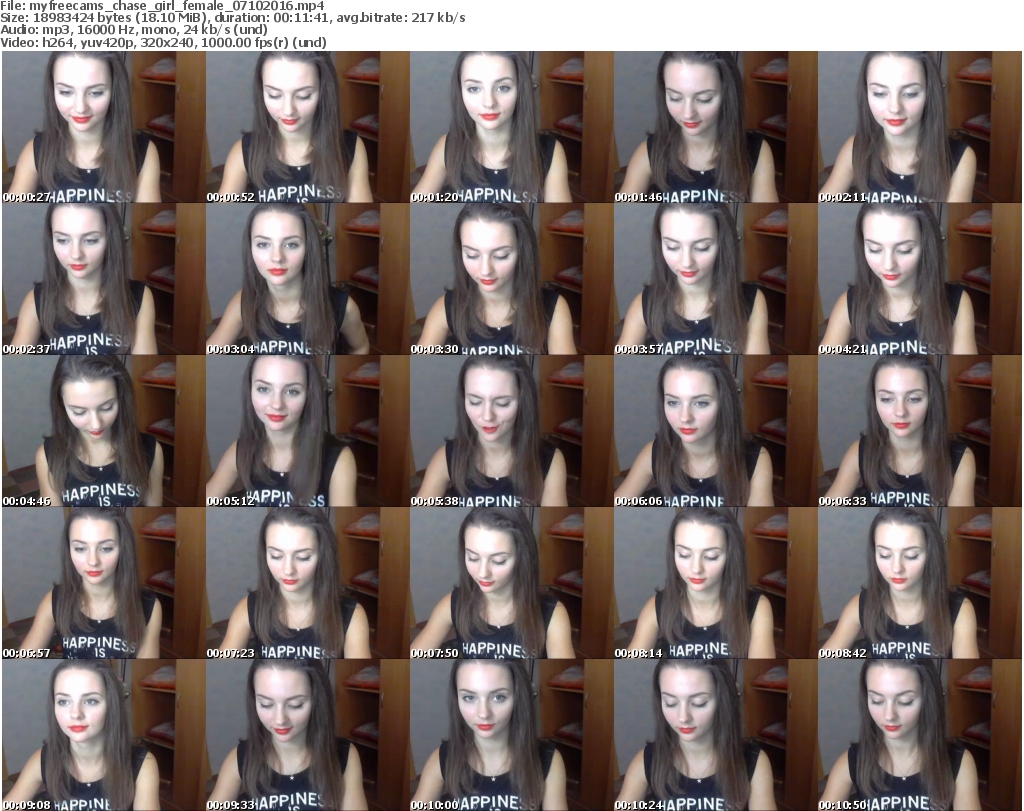Select the frame at 00:03:57

[715, 279]
